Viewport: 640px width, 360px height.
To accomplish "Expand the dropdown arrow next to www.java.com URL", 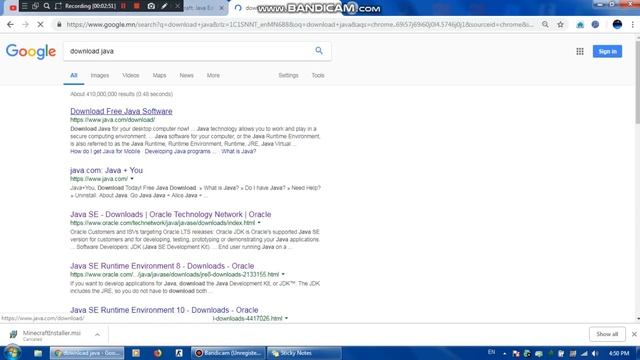I will [x=132, y=179].
